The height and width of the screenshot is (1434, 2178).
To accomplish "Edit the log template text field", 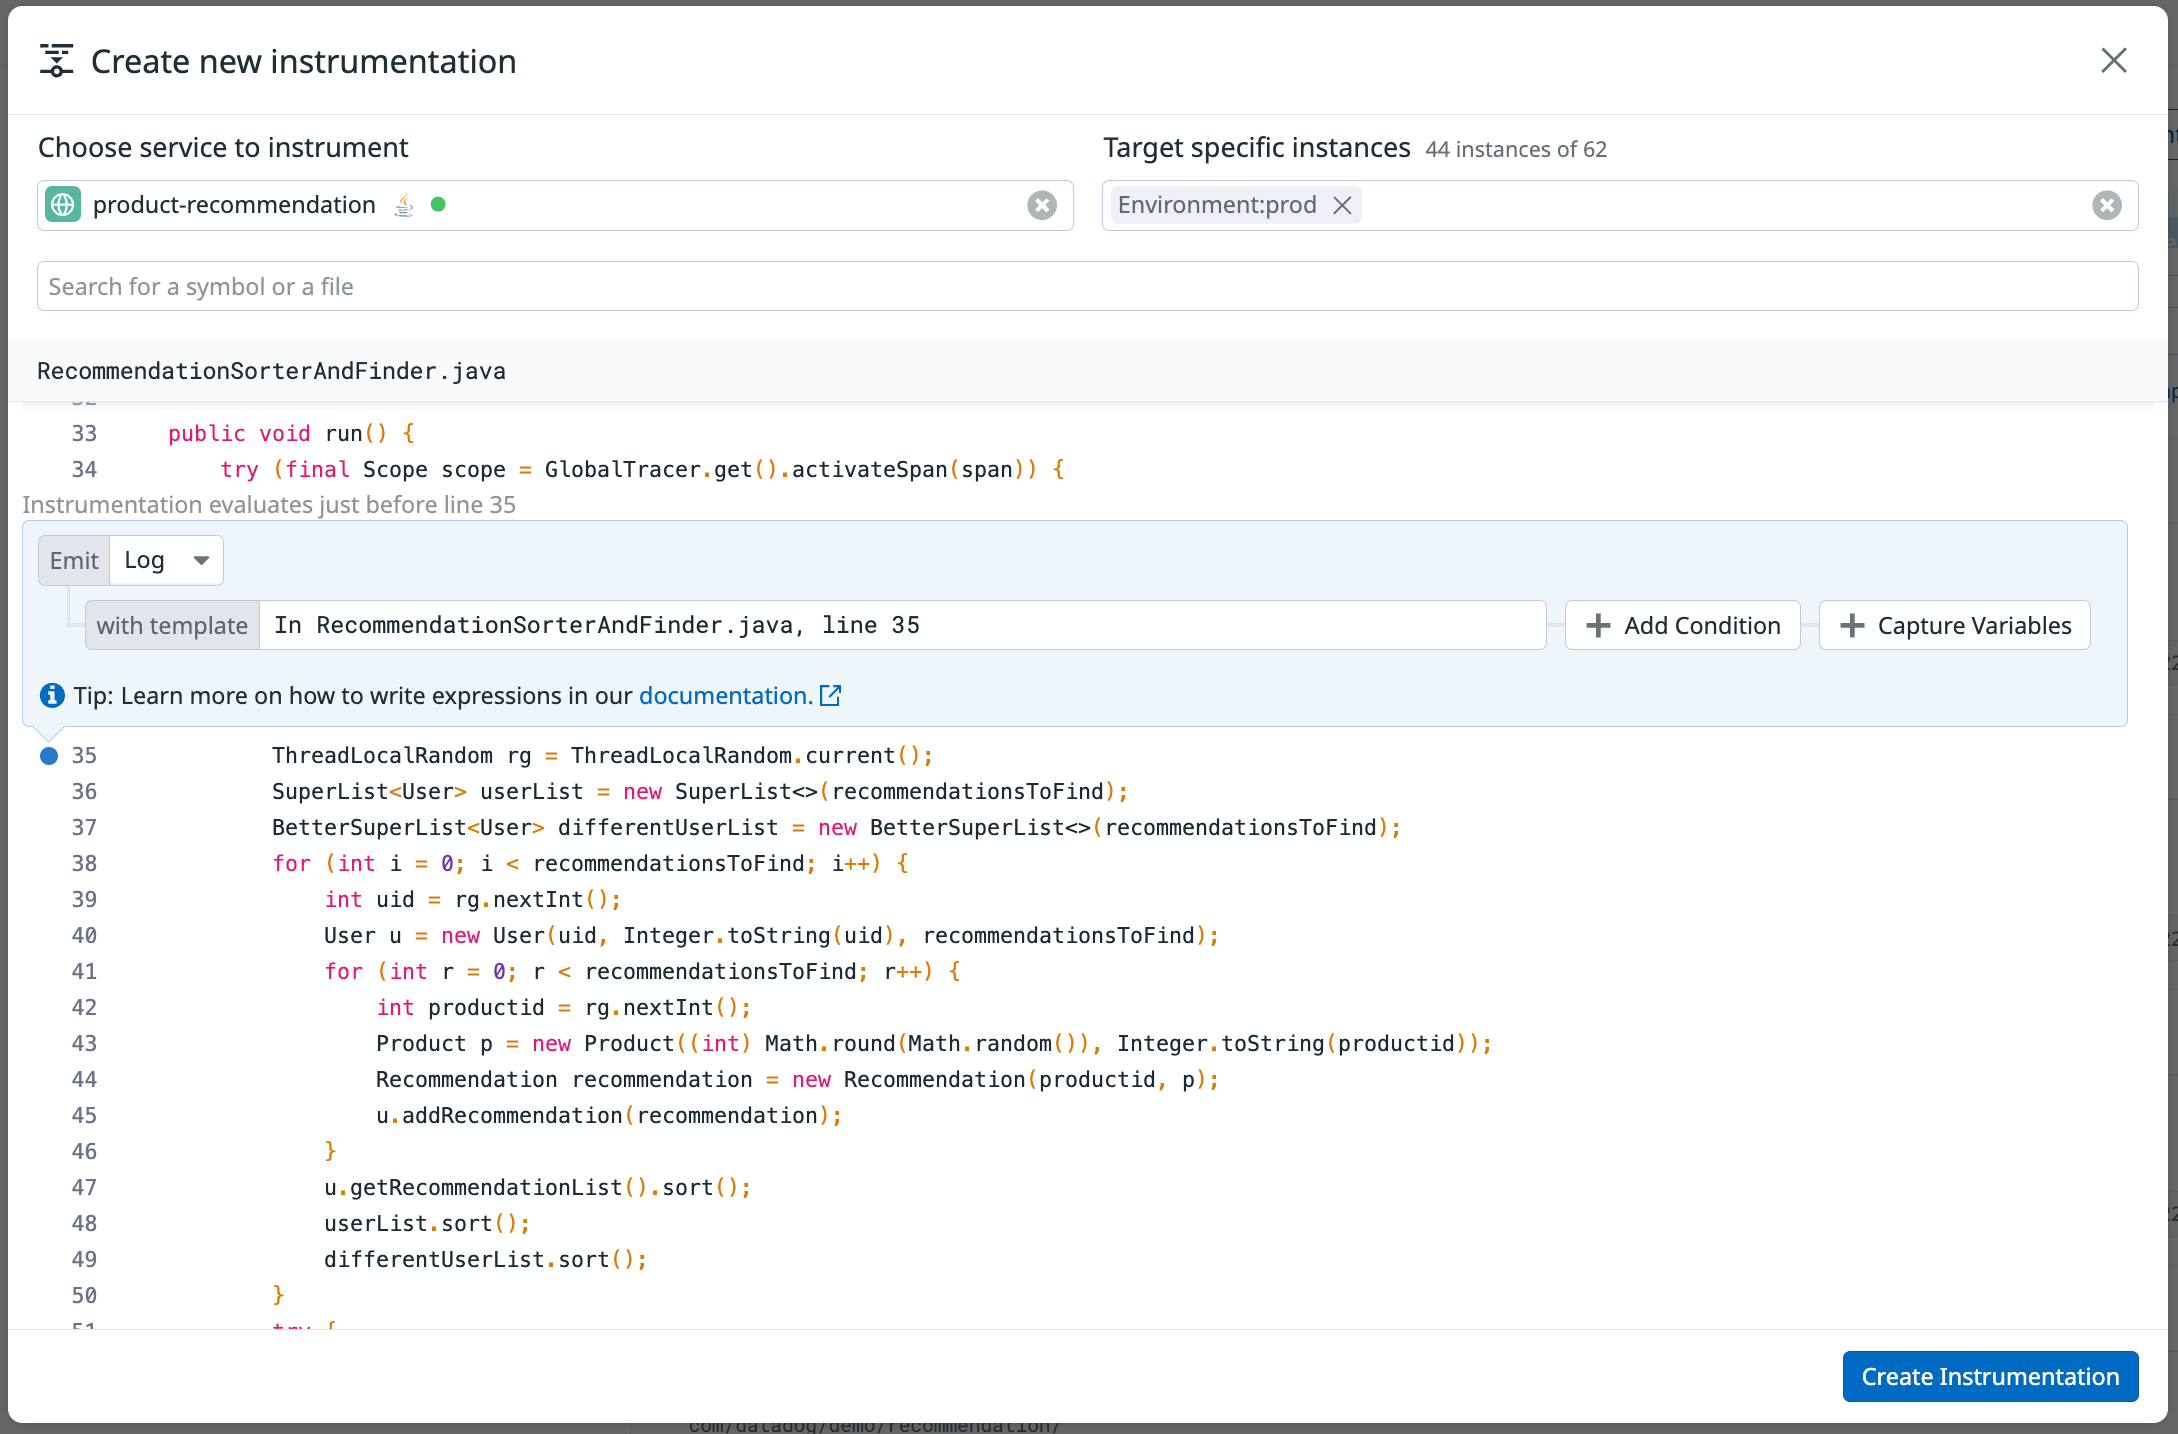I will click(x=900, y=625).
